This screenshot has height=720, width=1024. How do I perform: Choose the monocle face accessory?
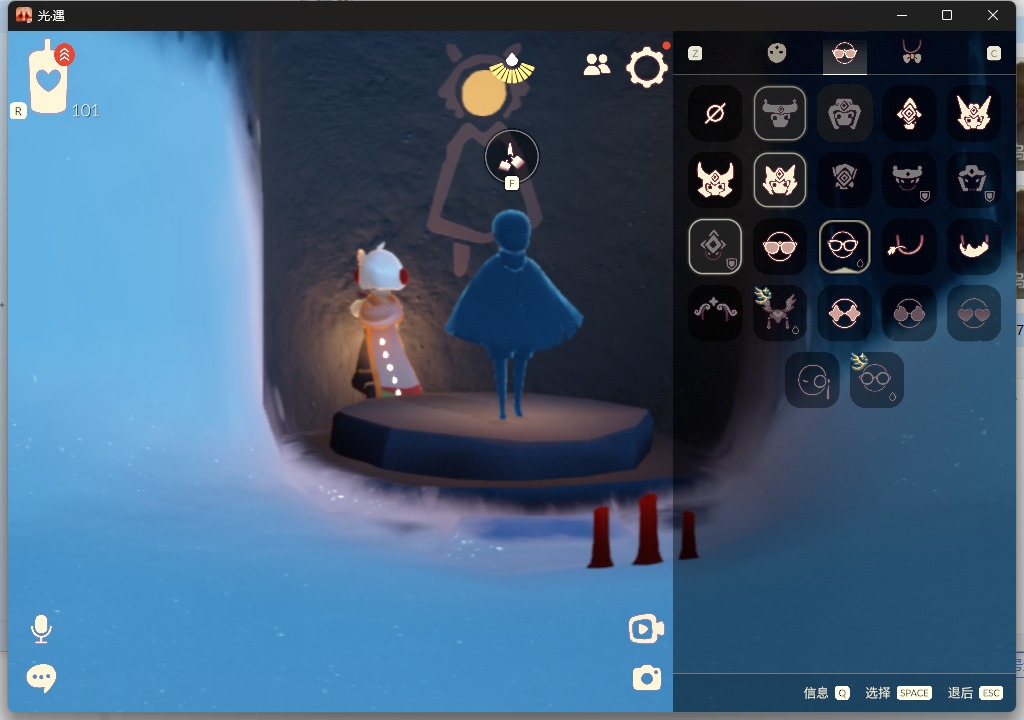(812, 380)
